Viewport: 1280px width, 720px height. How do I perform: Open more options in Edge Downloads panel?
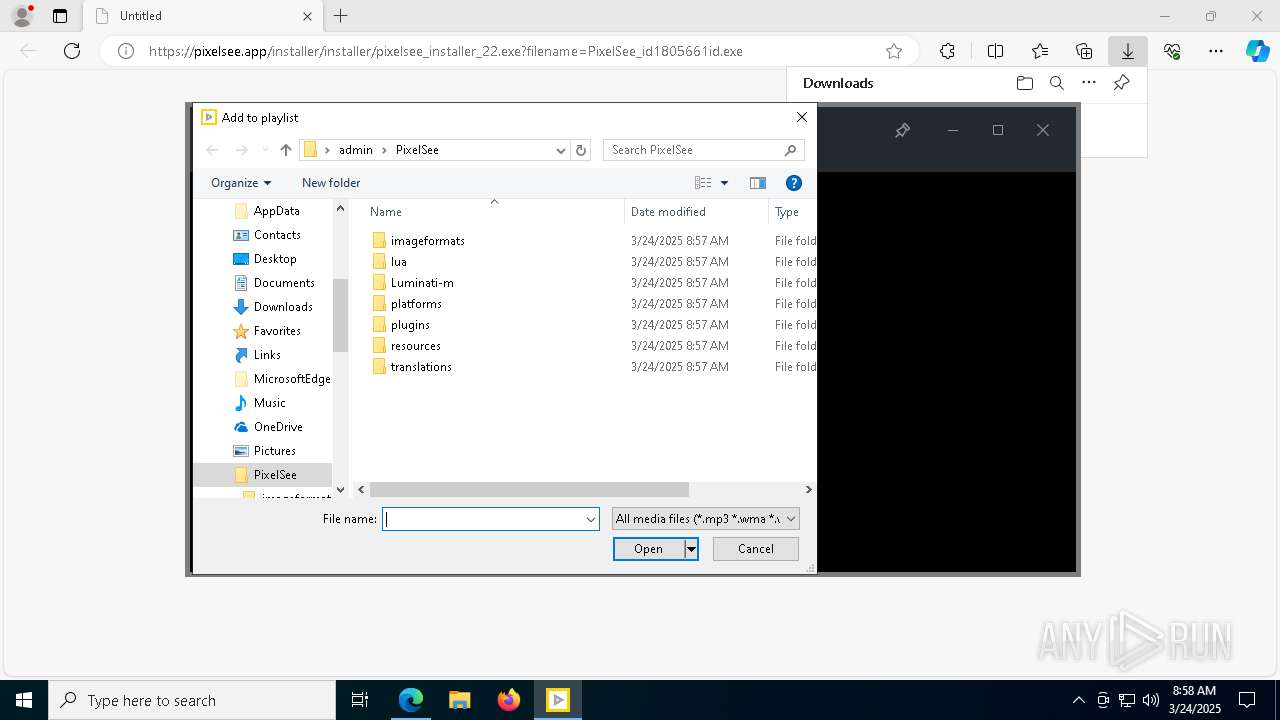[1089, 83]
